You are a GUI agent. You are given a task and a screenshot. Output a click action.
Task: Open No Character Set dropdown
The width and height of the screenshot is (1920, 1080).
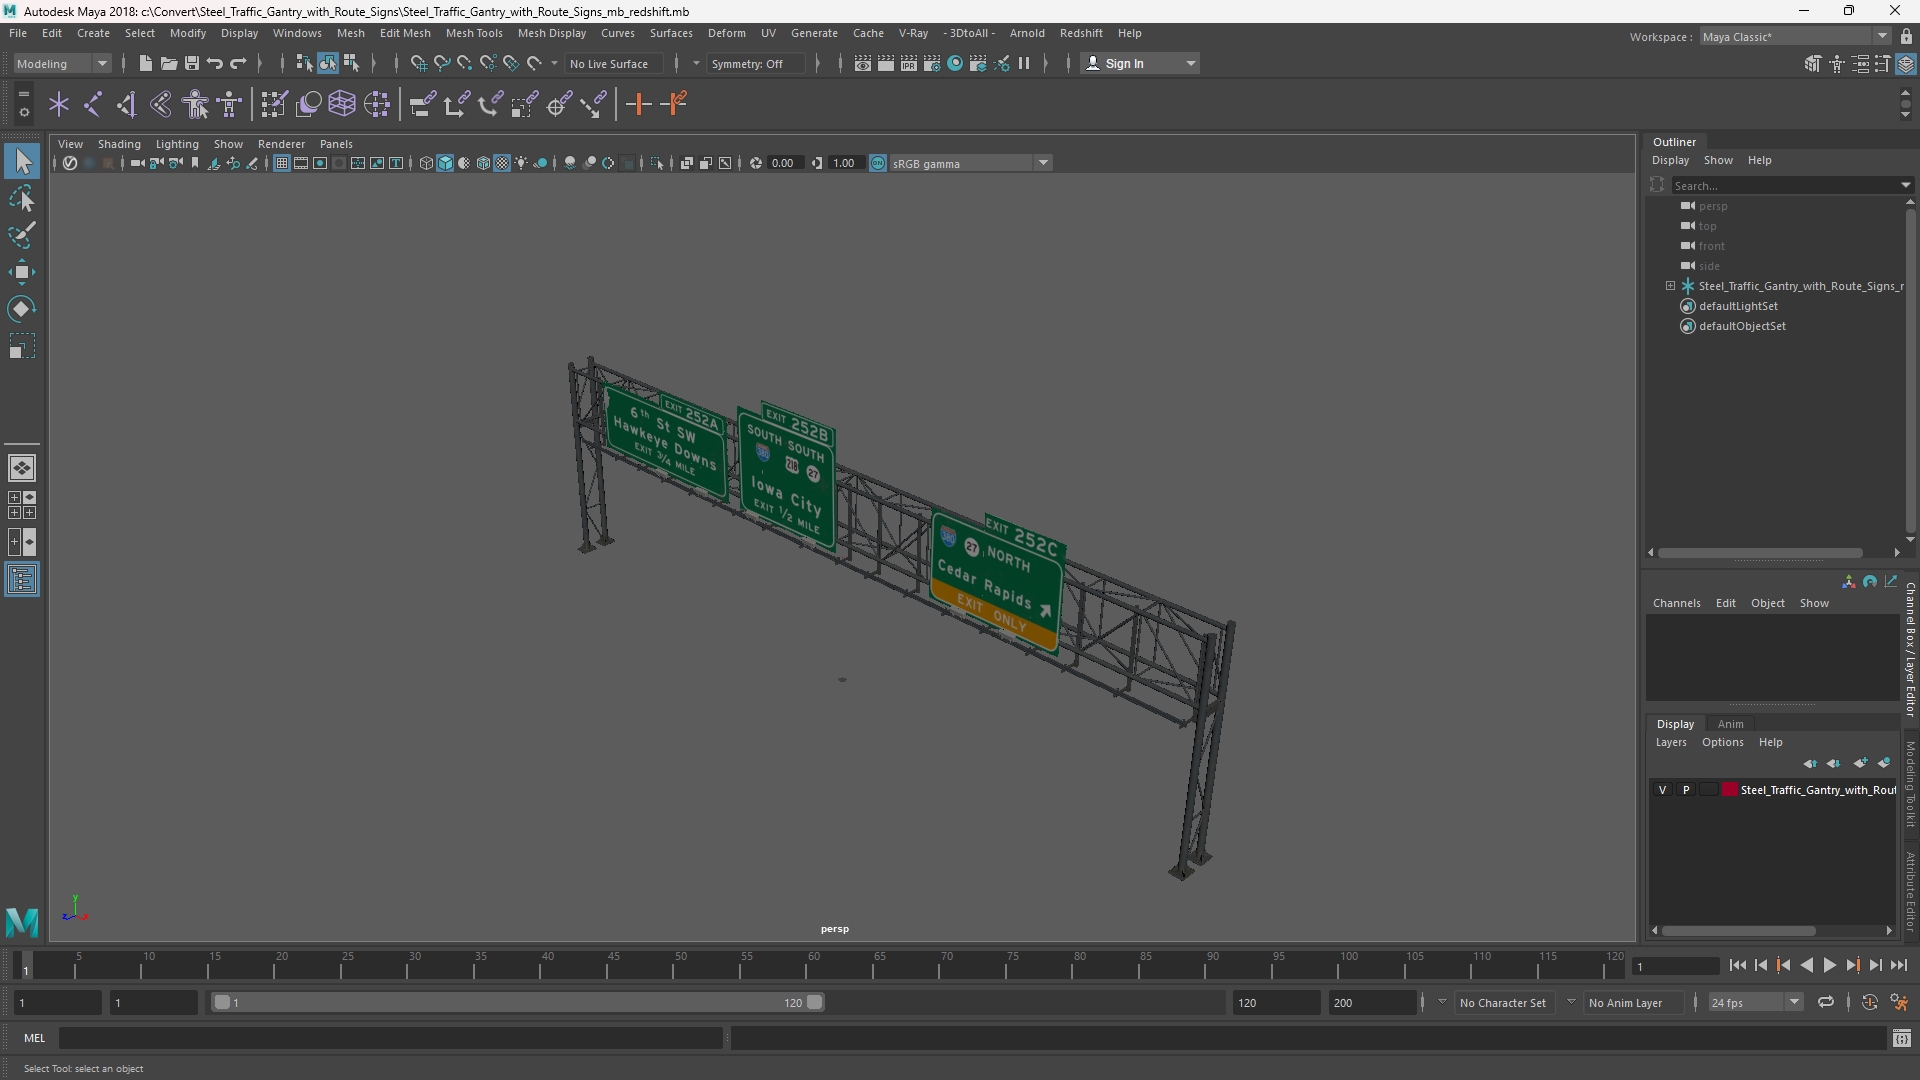pyautogui.click(x=1502, y=1002)
